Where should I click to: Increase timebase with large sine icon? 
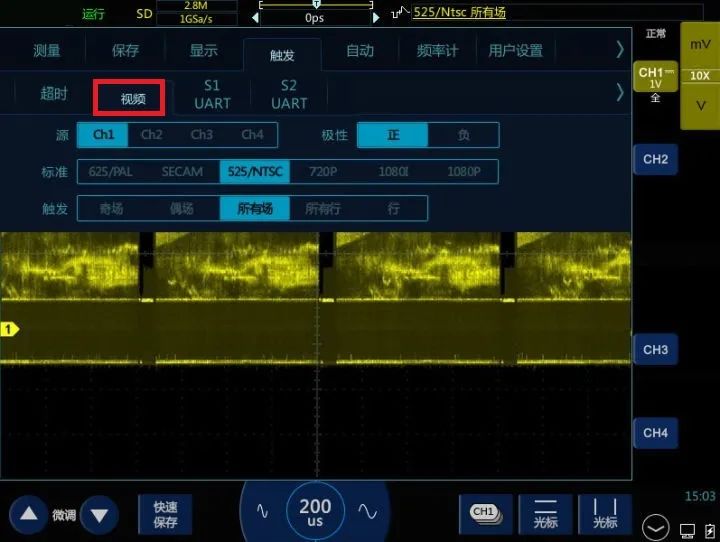coord(367,511)
